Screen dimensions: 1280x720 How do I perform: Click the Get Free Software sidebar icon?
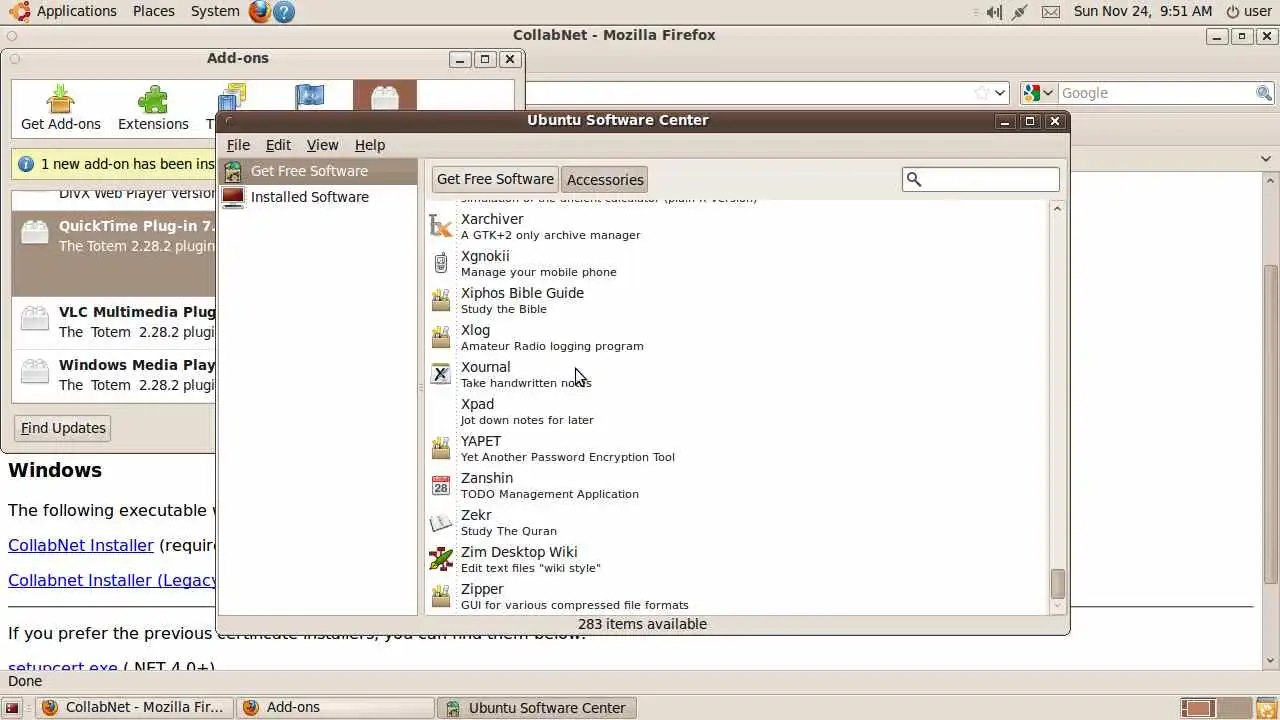pos(233,171)
